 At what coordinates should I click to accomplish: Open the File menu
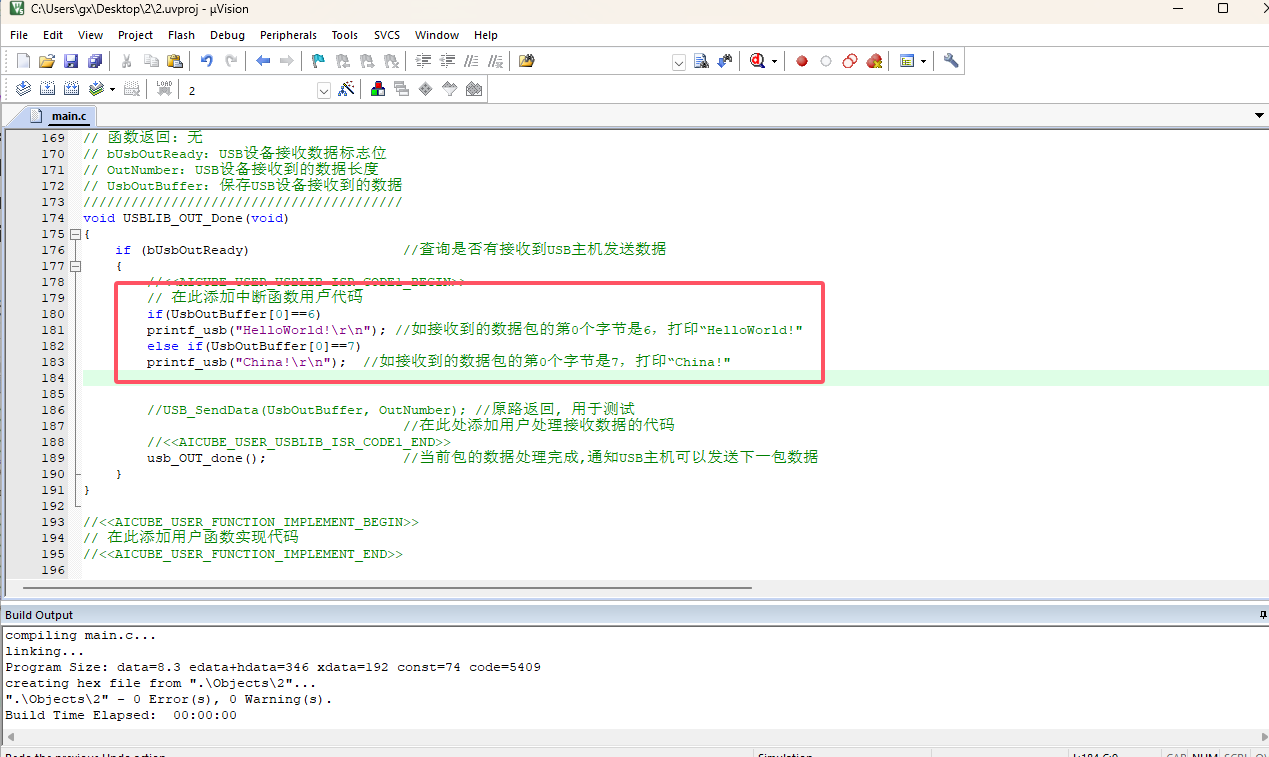click(x=19, y=35)
